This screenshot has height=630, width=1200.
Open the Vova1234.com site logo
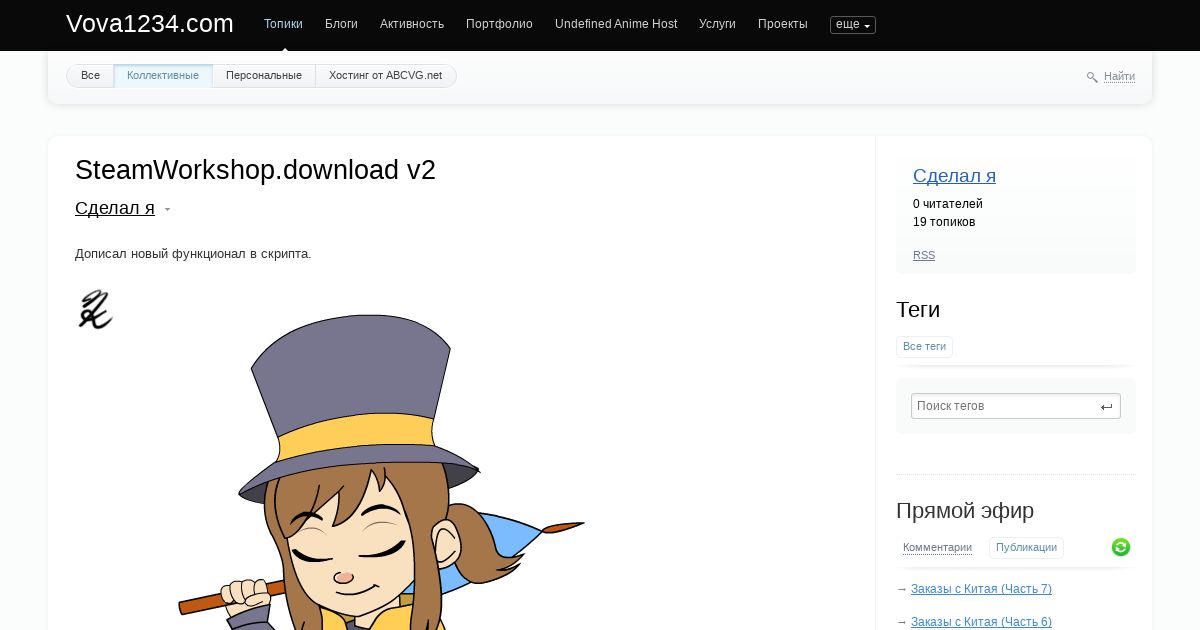point(150,24)
